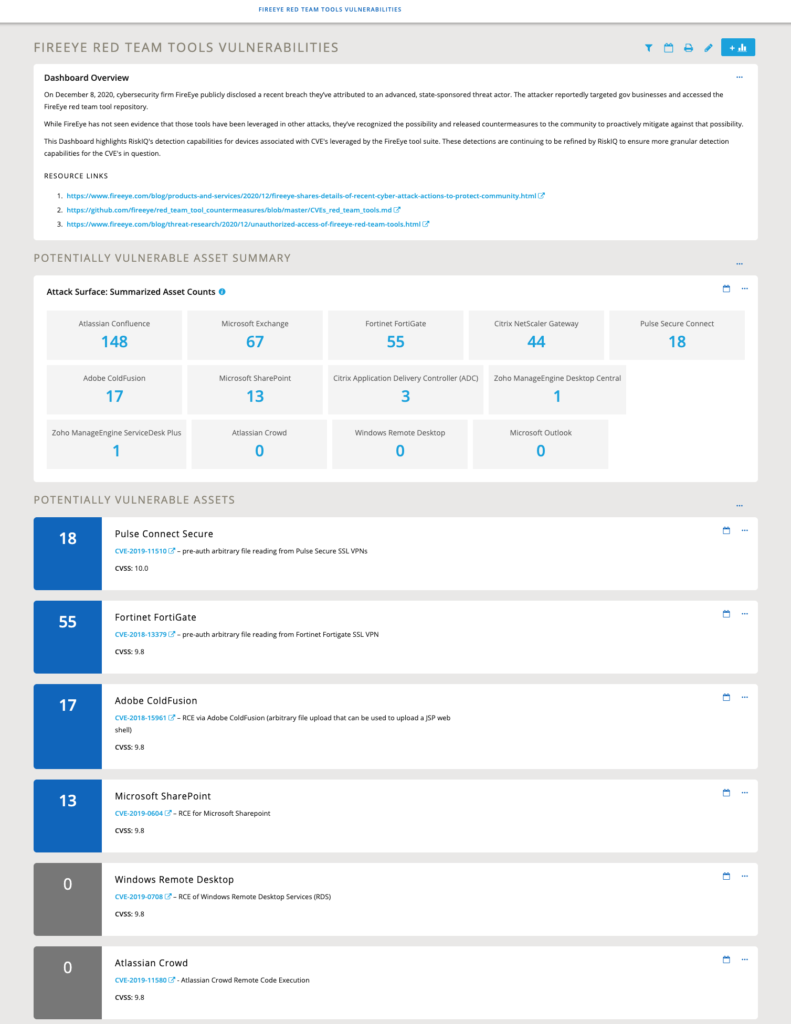The image size is (791, 1024).
Task: Select Zoho ManageEngine ServiceDesk Plus tile
Action: click(116, 444)
